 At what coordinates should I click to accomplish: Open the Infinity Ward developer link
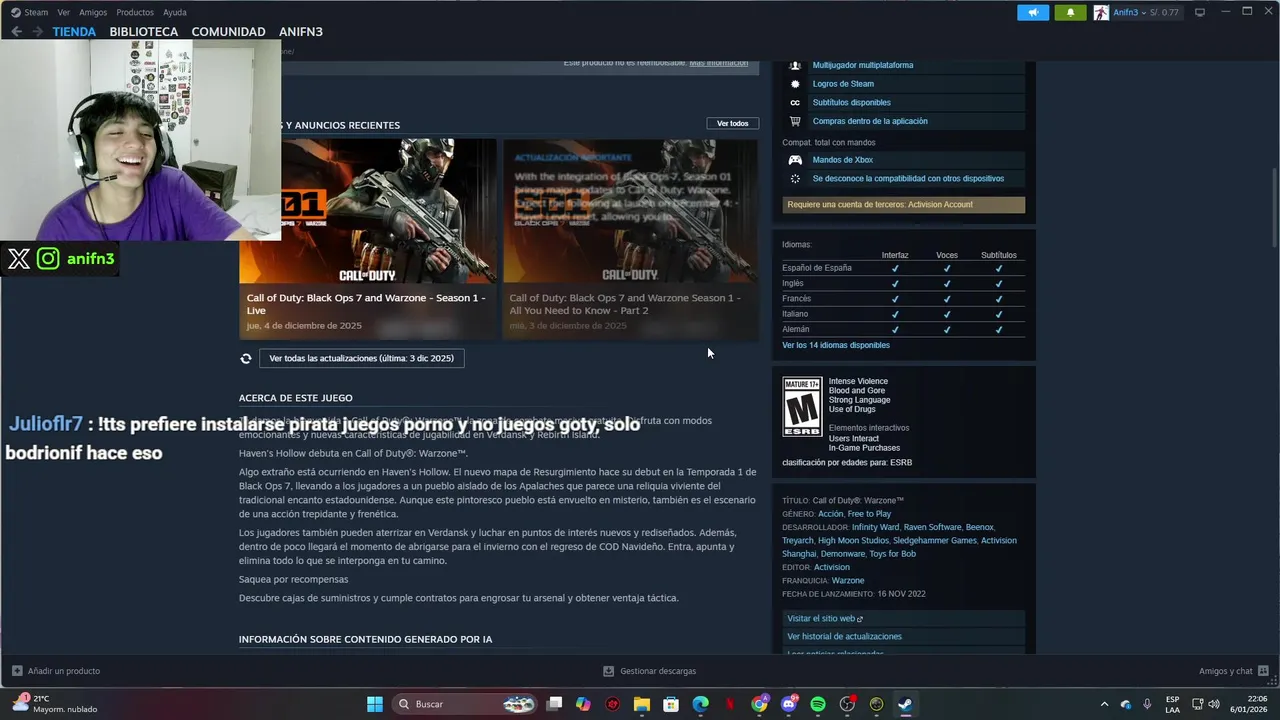[875, 527]
